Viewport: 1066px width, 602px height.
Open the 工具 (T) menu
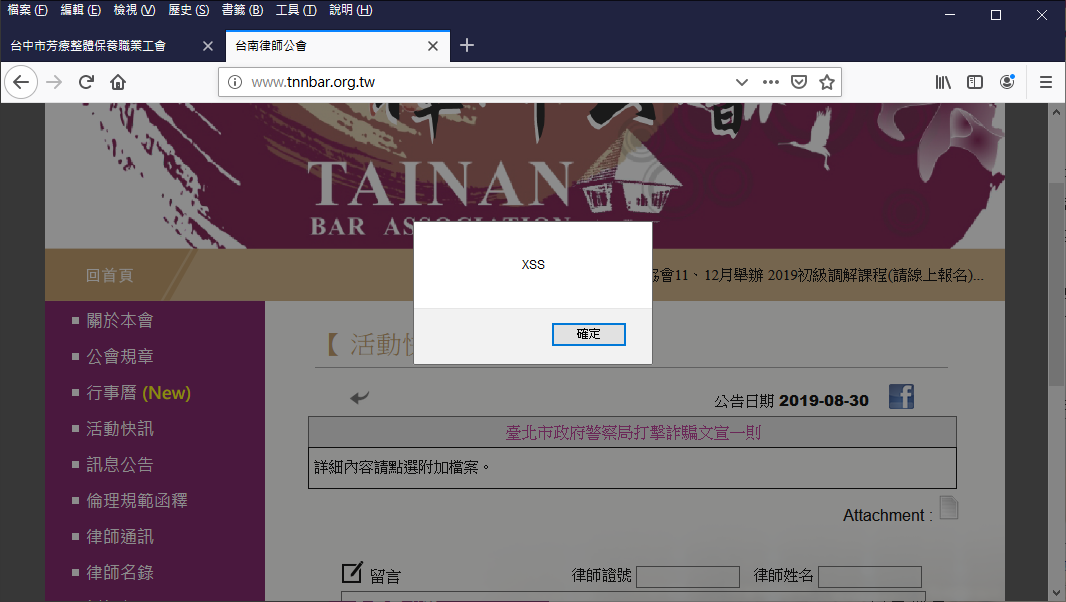click(296, 10)
